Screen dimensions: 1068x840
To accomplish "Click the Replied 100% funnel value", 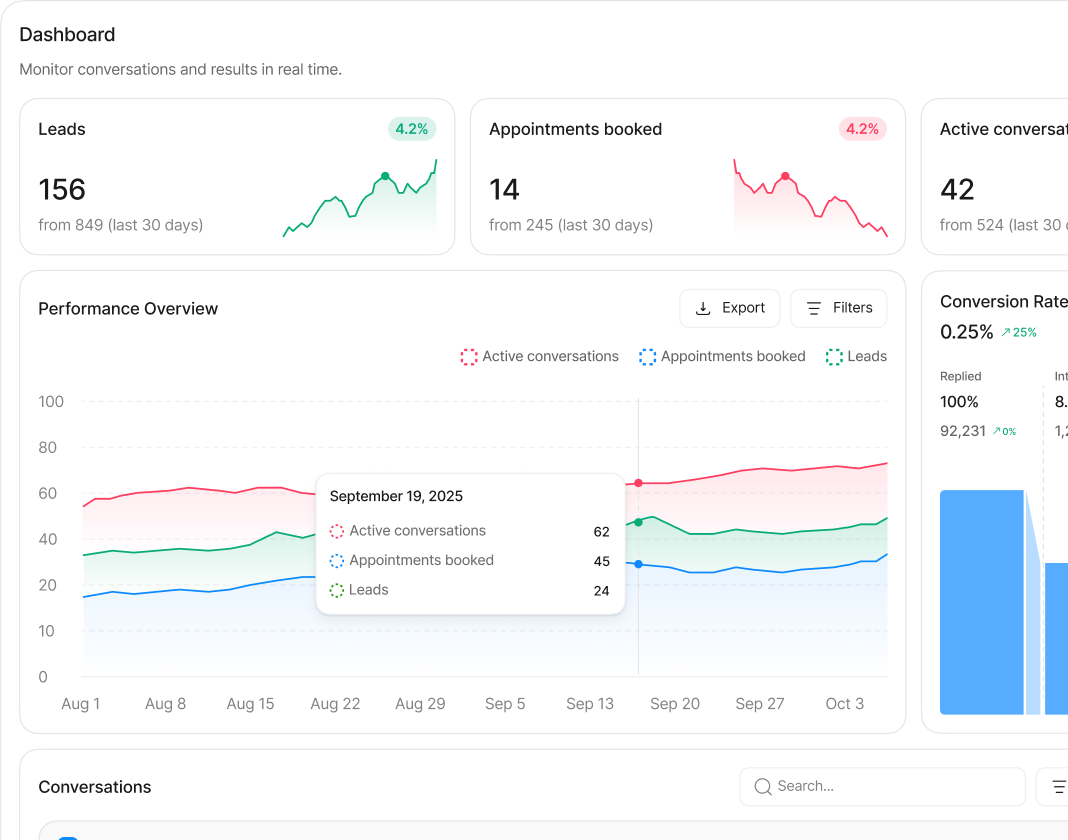I will coord(959,402).
